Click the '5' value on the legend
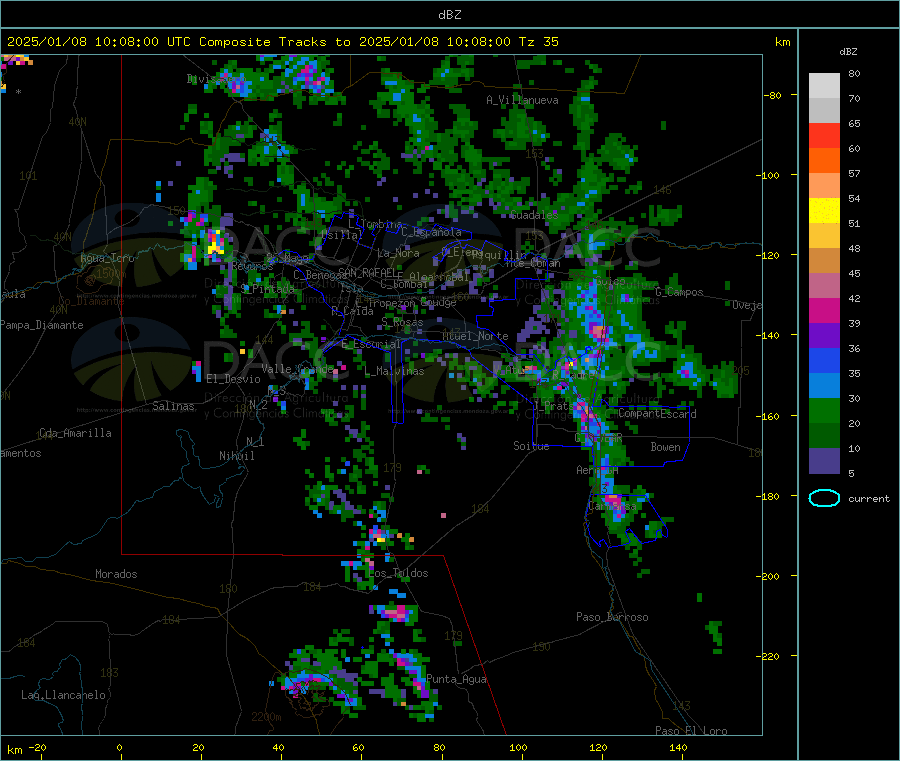Viewport: 900px width, 761px height. pos(851,473)
